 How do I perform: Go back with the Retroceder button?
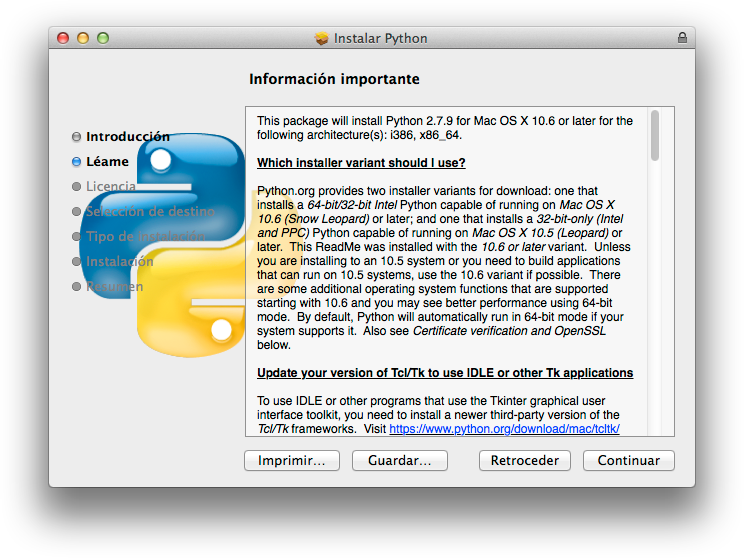pyautogui.click(x=525, y=460)
